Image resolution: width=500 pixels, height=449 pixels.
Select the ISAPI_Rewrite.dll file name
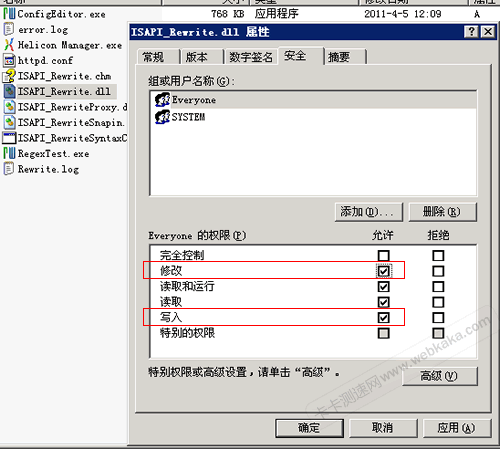click(64, 91)
